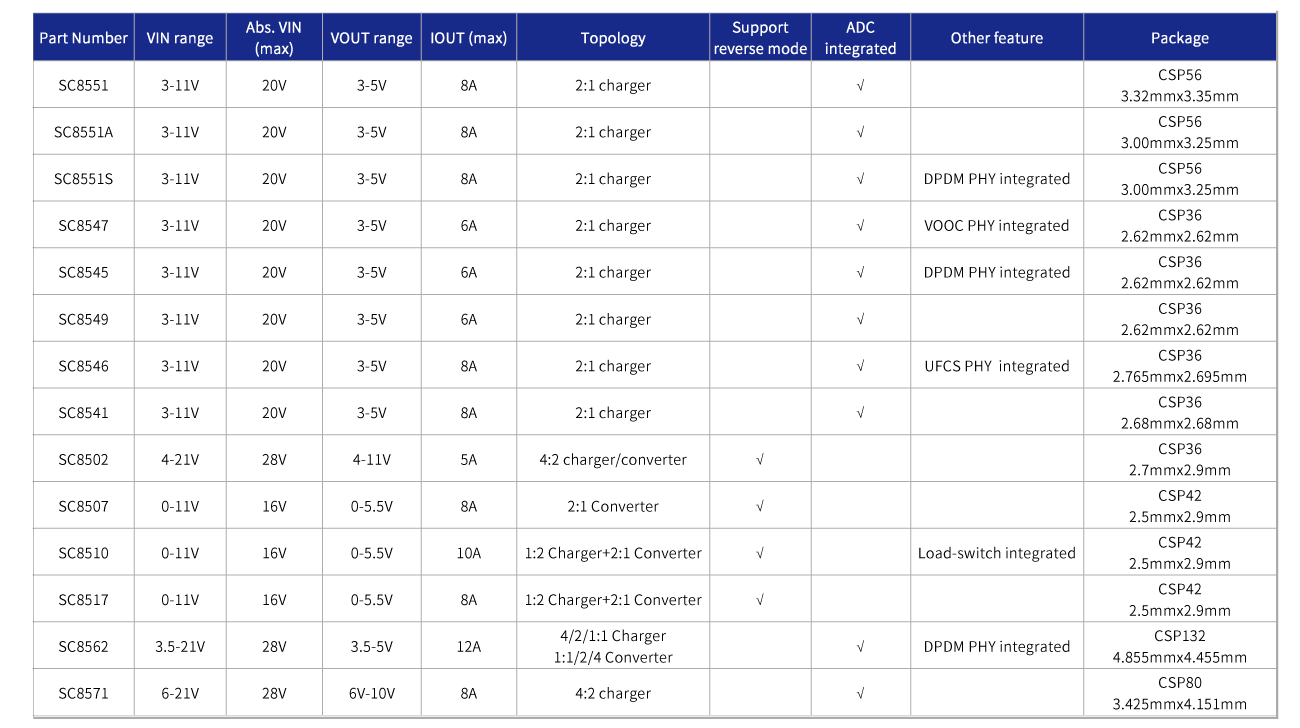Click the ADC integrated checkmark for SC8551A
Image resolution: width=1300 pixels, height=728 pixels.
[x=860, y=133]
